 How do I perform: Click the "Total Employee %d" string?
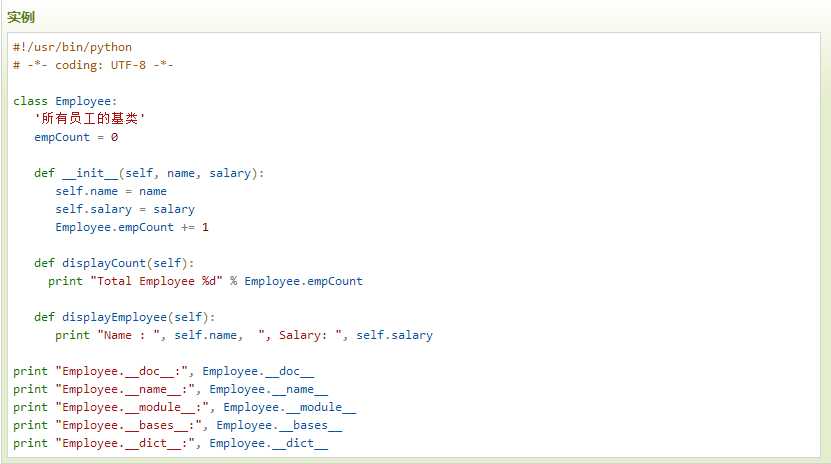[156, 281]
